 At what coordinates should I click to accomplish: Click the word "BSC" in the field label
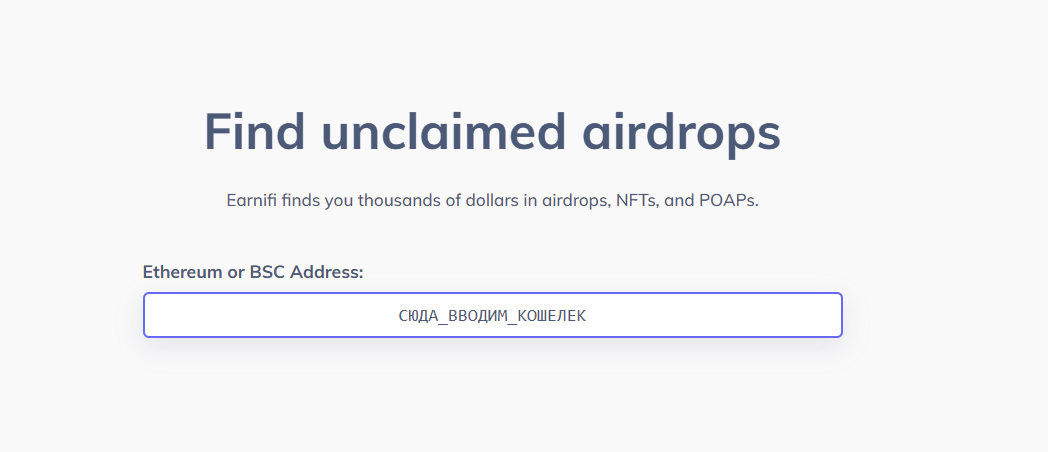pyautogui.click(x=267, y=271)
